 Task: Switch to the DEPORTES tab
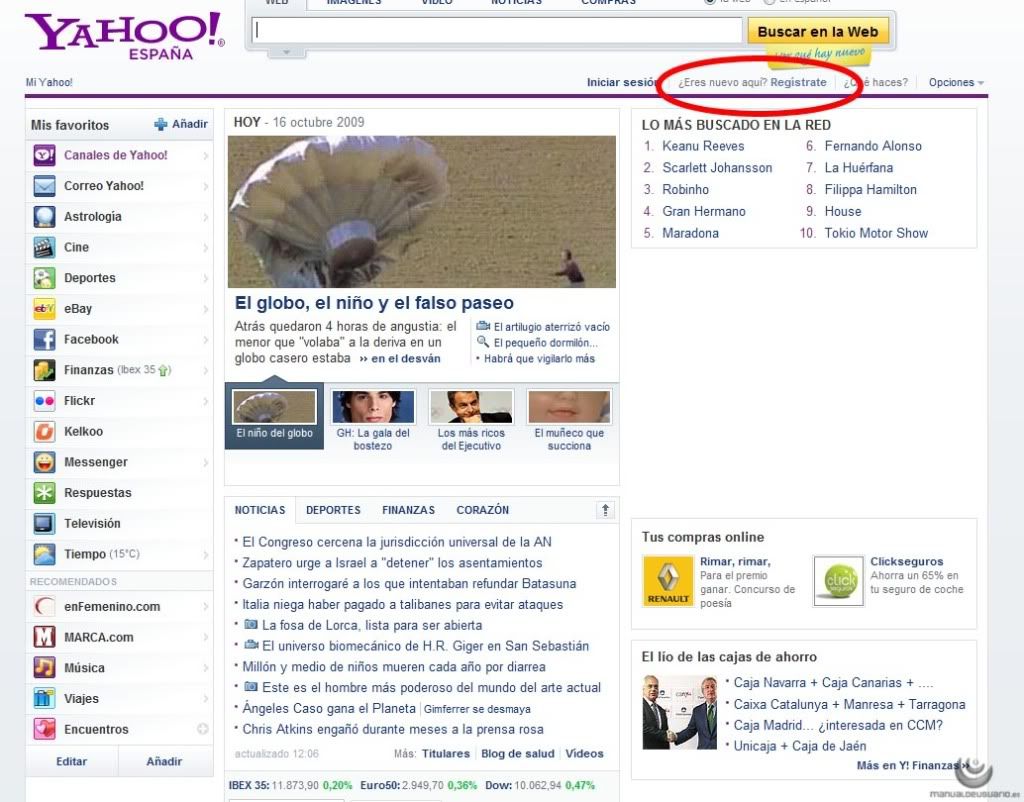coord(333,510)
